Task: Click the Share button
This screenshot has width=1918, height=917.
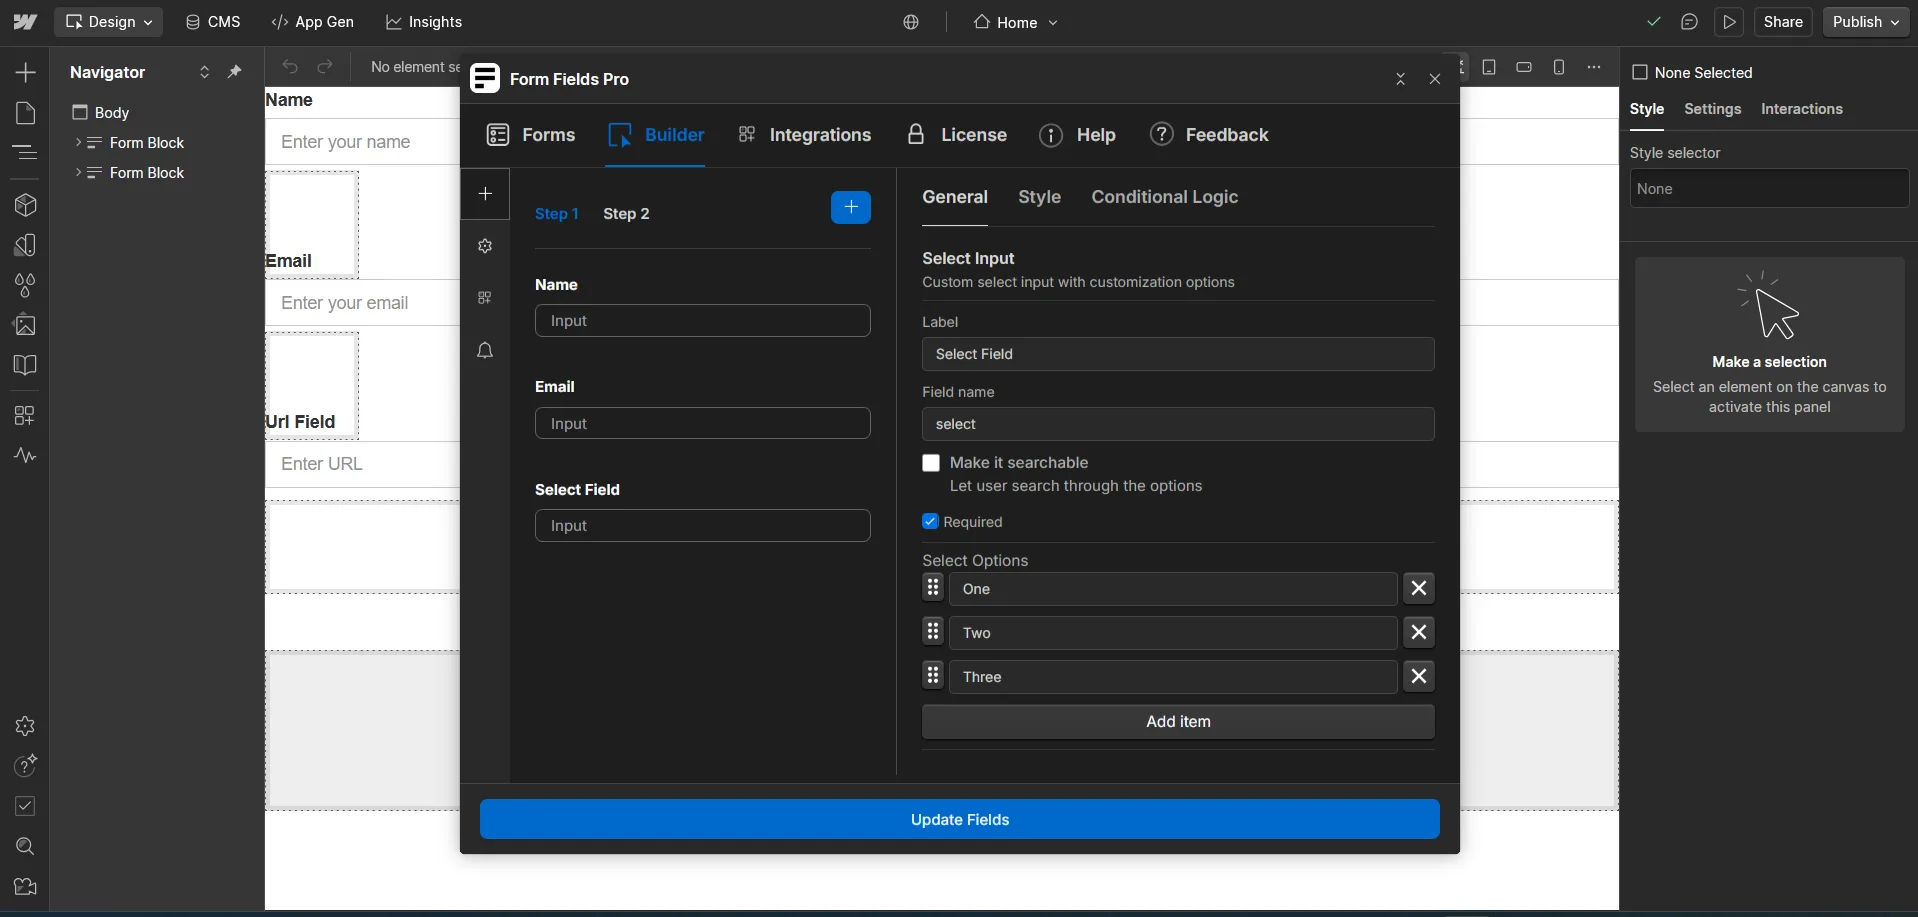Action: click(x=1783, y=22)
